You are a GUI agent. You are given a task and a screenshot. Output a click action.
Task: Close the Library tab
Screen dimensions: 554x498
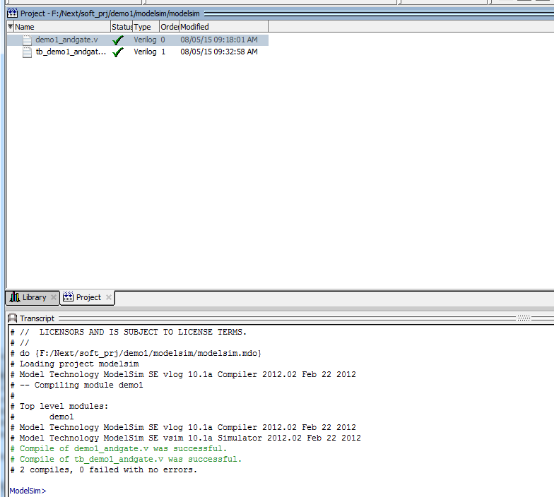[53, 297]
